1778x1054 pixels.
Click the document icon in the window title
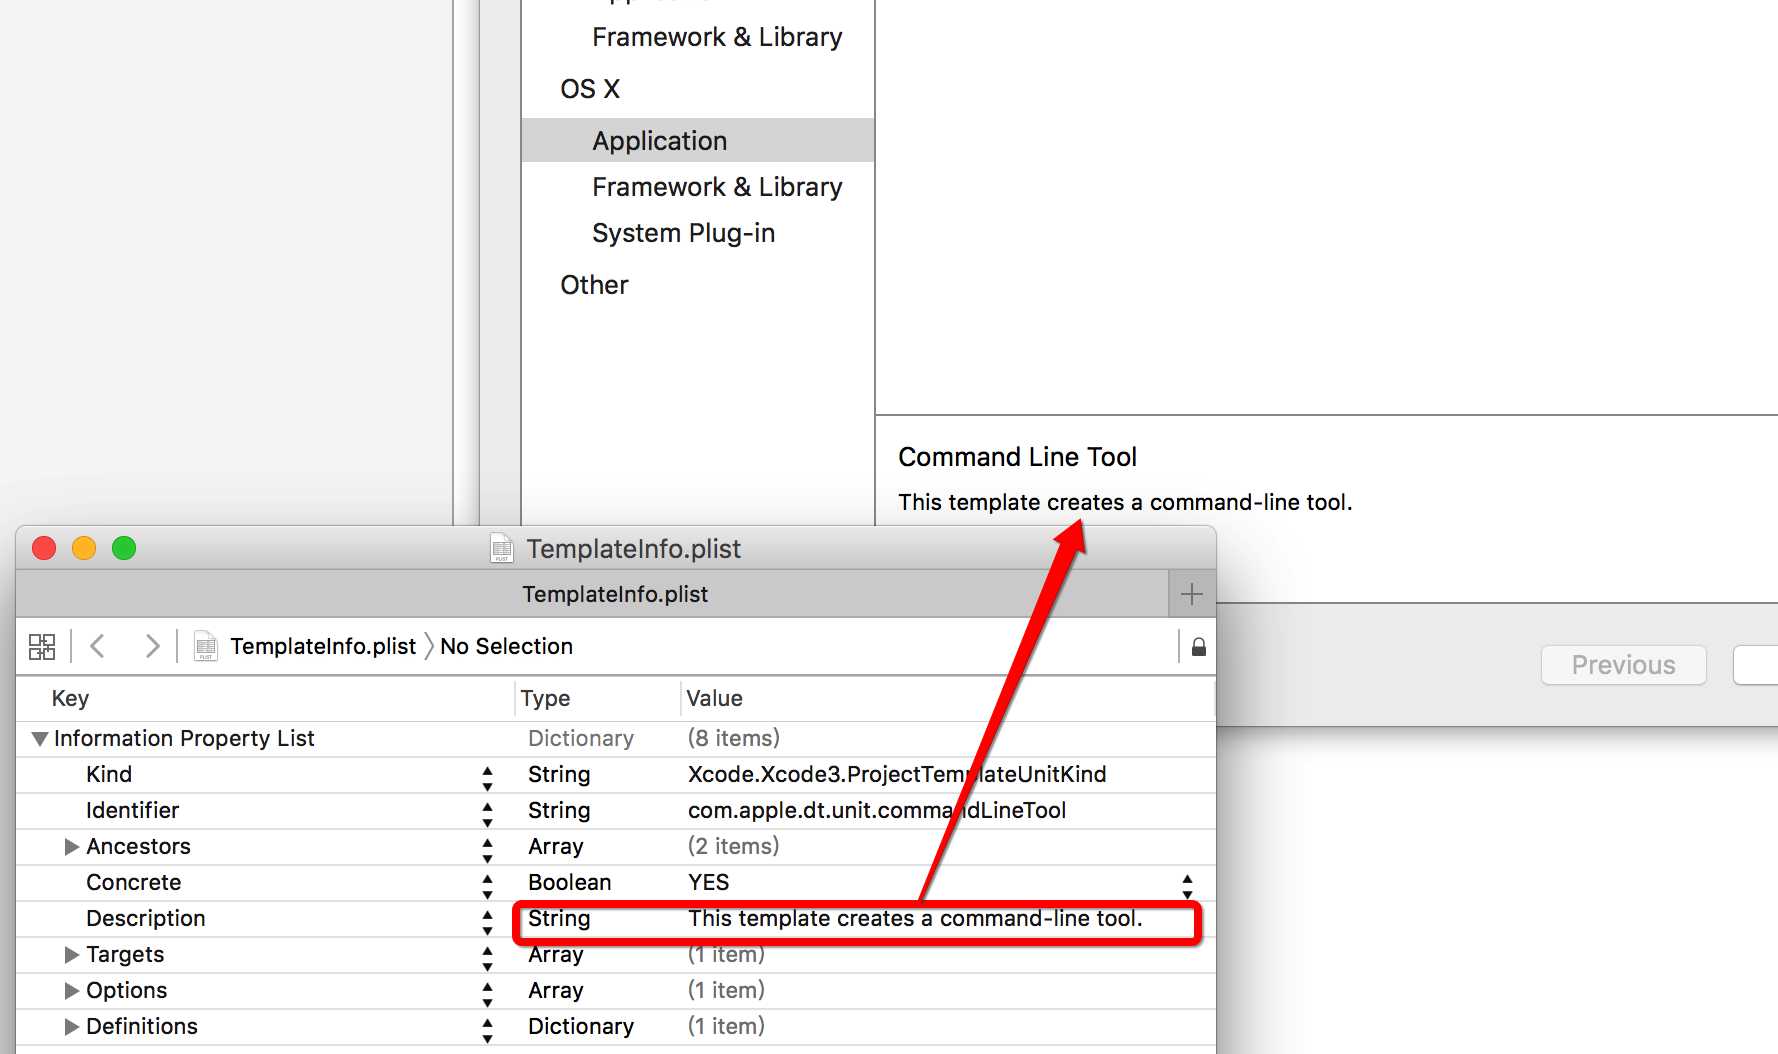(x=501, y=548)
